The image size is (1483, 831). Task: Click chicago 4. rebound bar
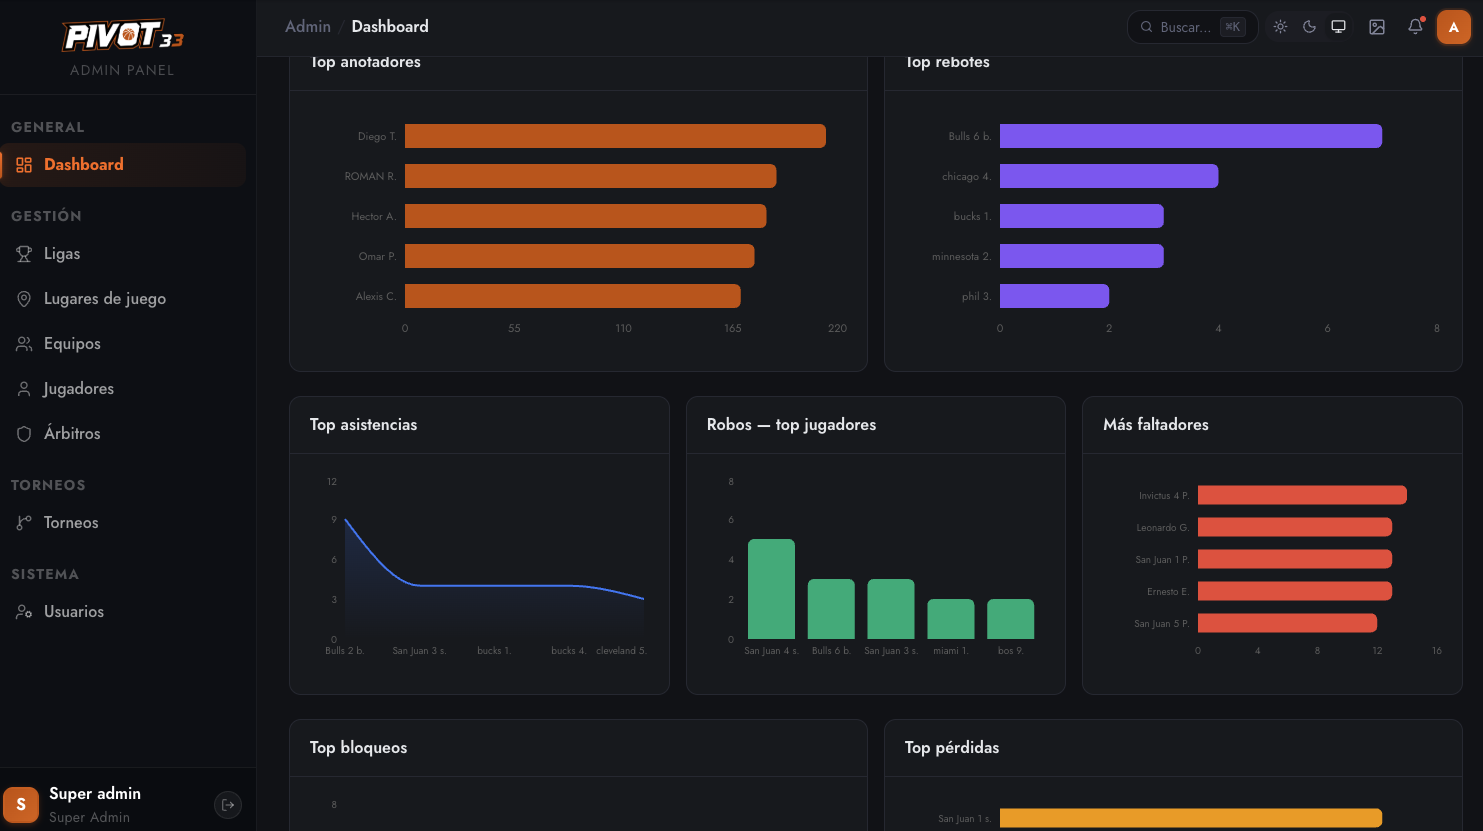tap(1109, 176)
